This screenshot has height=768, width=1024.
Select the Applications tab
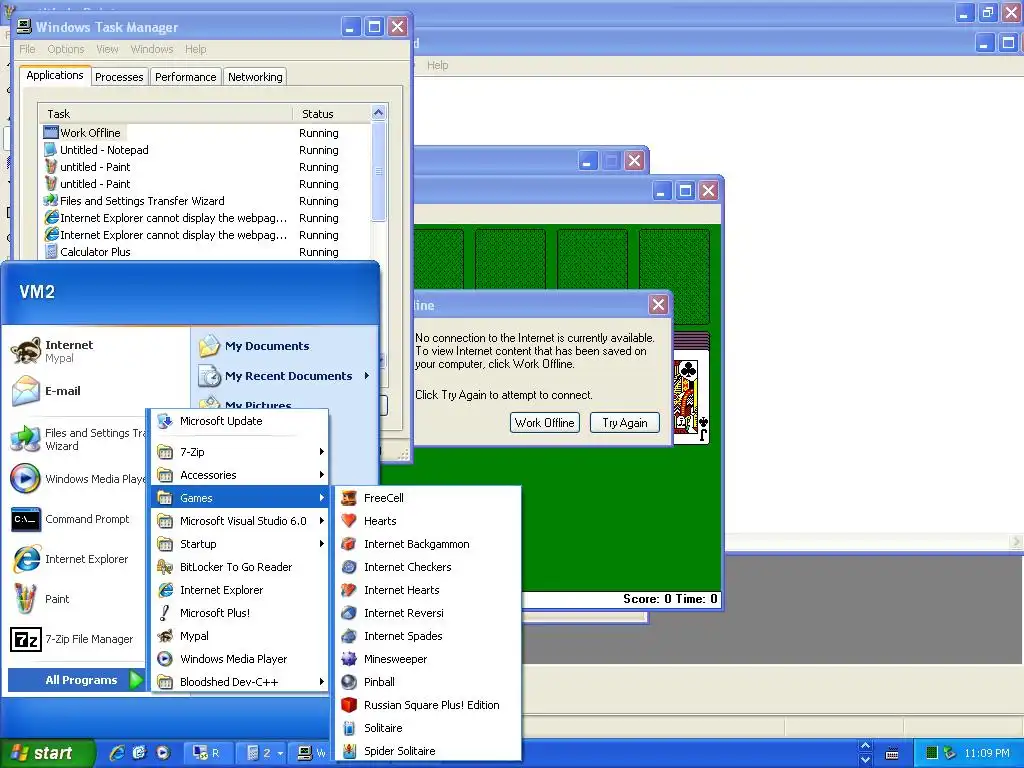[55, 75]
